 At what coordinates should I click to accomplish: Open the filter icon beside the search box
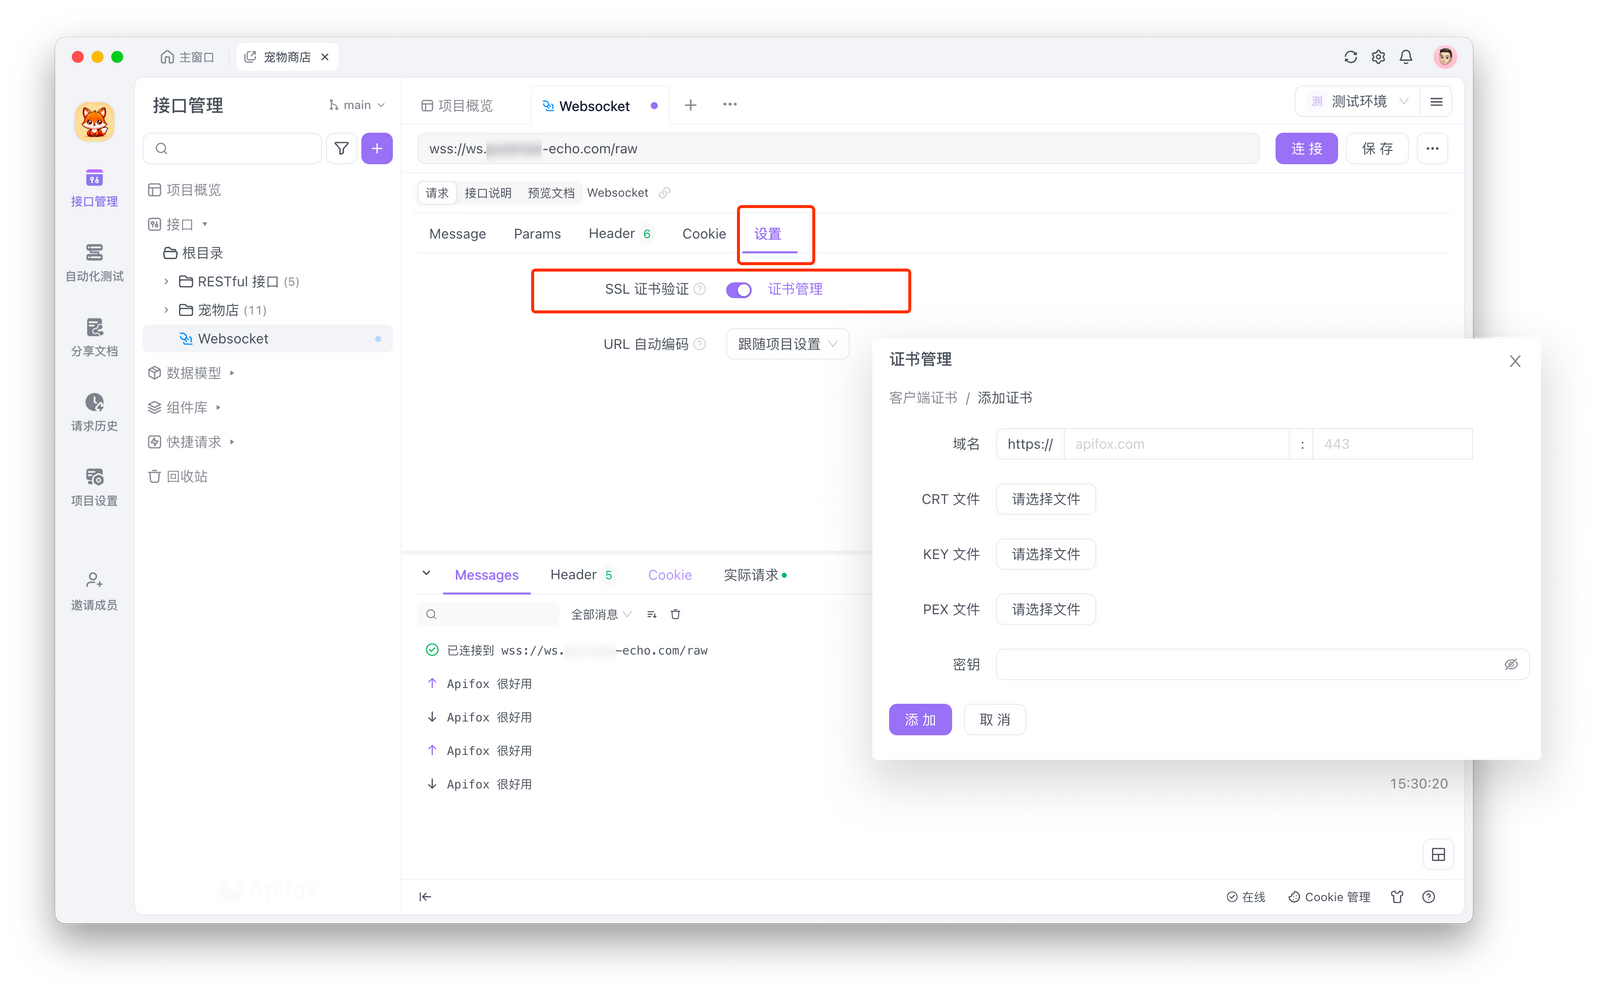point(341,148)
